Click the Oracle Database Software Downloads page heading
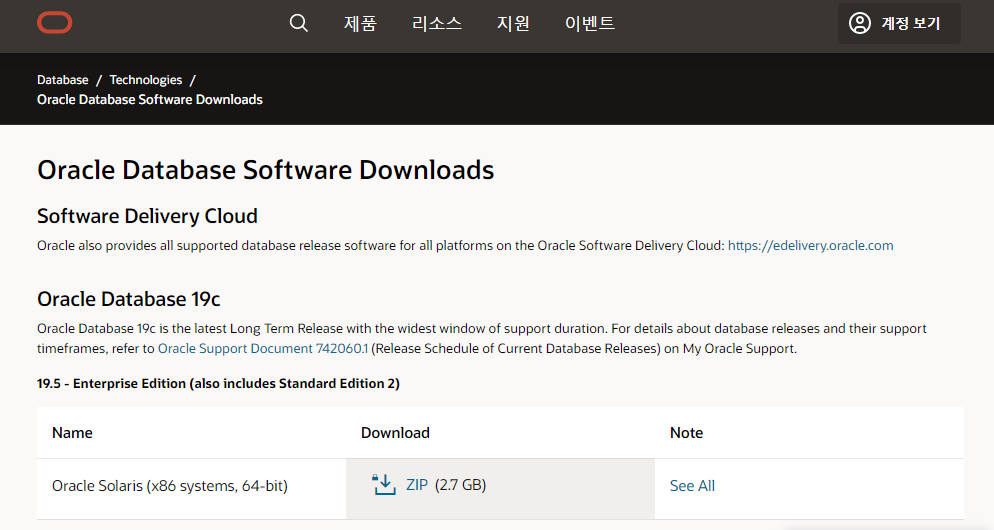Viewport: 994px width, 530px height. [x=266, y=170]
